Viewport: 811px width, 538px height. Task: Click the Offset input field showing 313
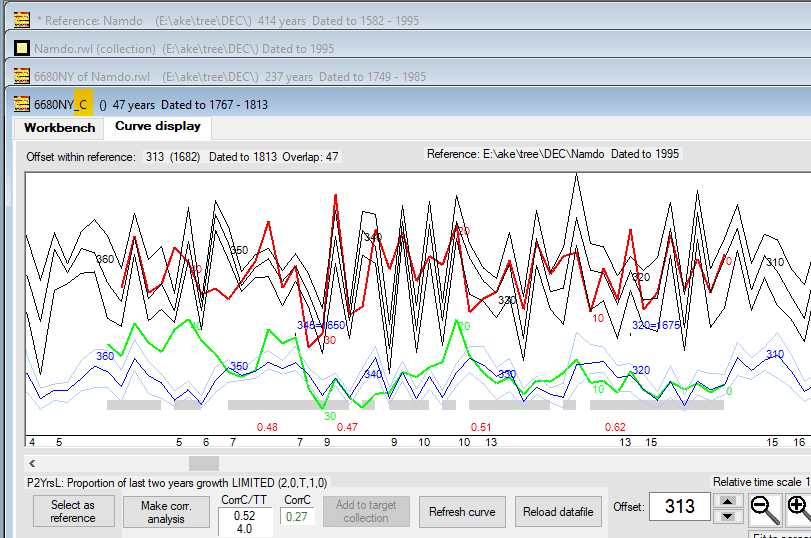pyautogui.click(x=680, y=506)
